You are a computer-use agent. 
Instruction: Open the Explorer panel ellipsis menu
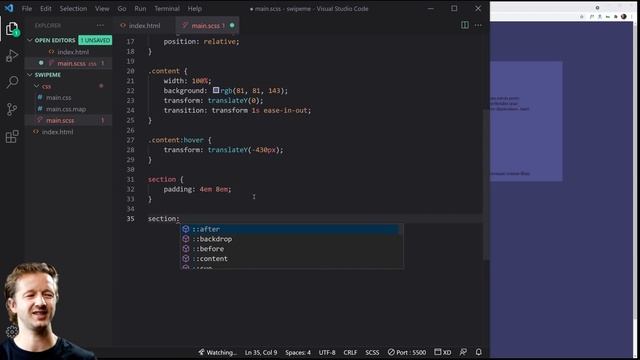point(100,25)
